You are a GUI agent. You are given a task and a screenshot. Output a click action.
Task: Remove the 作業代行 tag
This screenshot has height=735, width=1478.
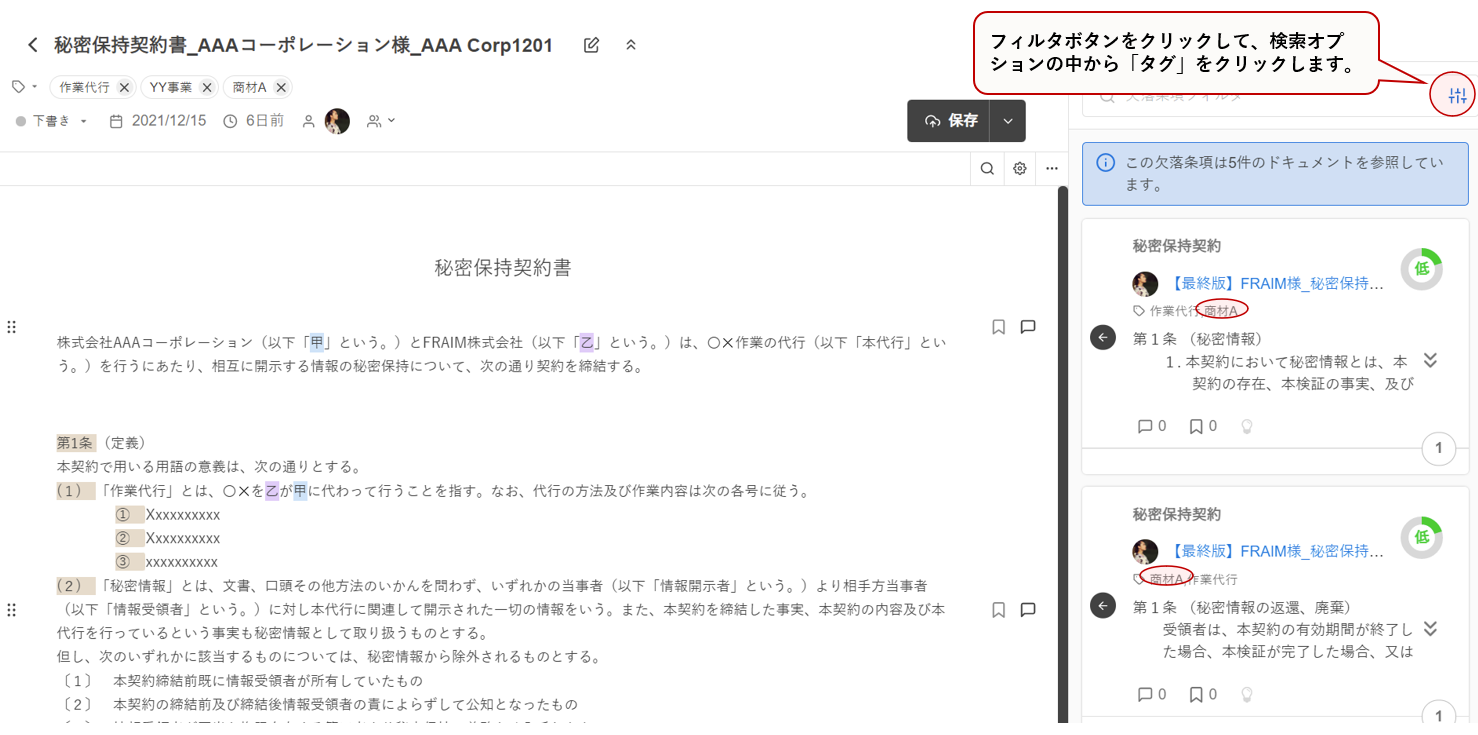coord(124,88)
